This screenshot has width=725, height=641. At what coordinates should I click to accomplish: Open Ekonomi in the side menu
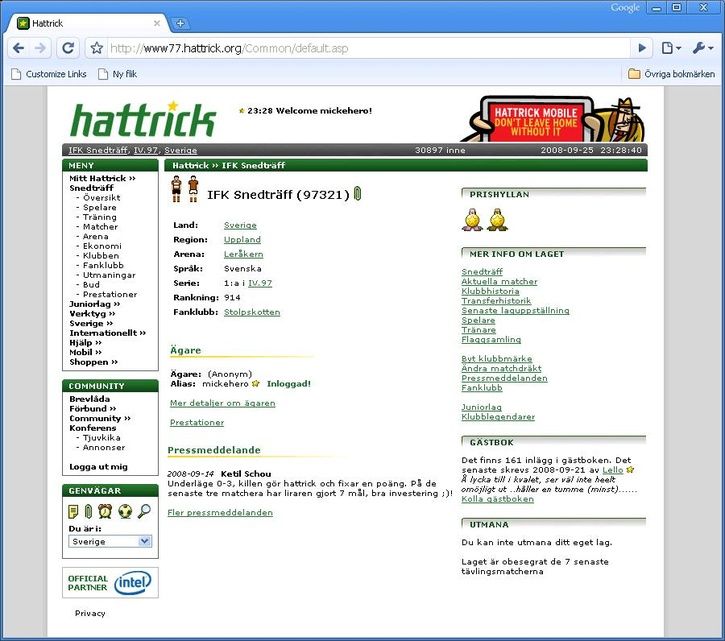coord(102,246)
